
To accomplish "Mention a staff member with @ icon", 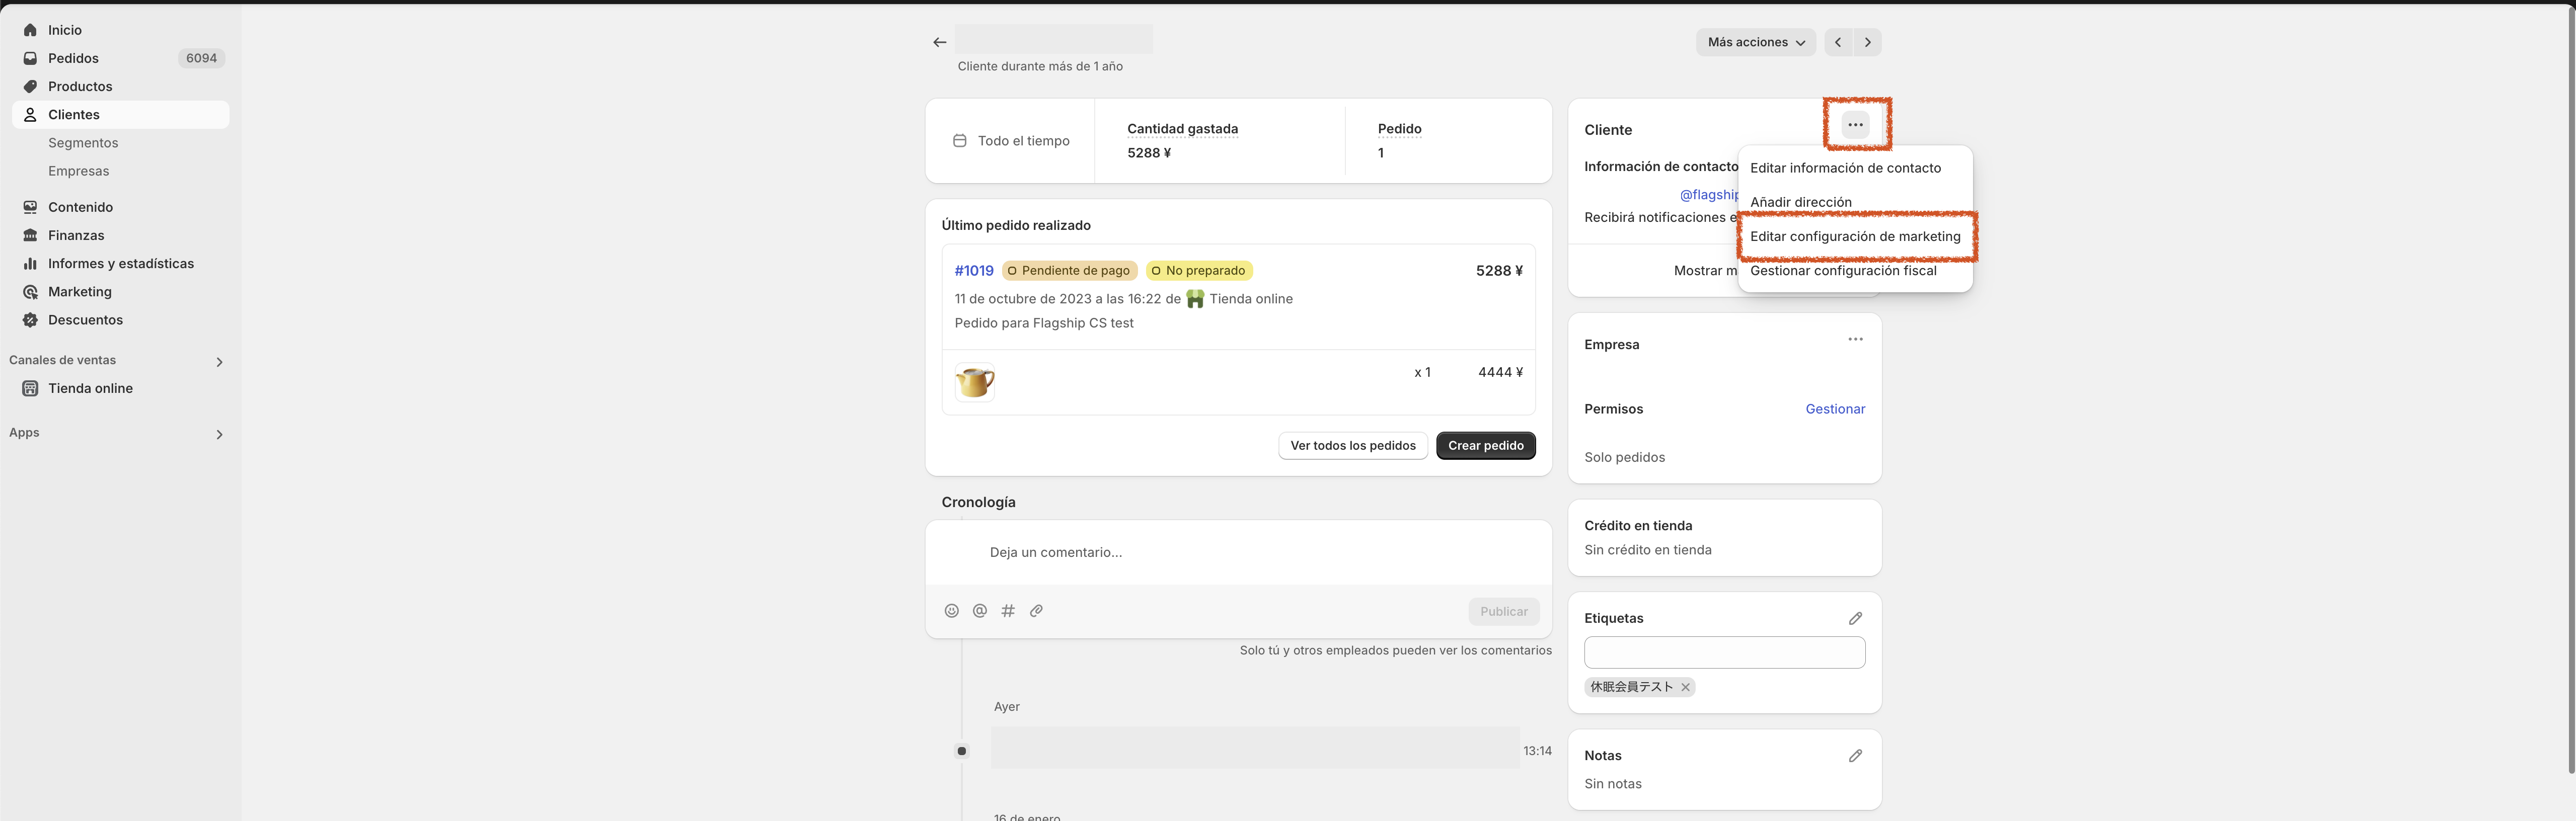I will click(x=980, y=611).
